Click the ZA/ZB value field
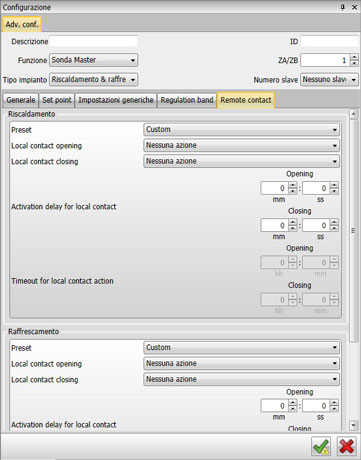 click(325, 60)
